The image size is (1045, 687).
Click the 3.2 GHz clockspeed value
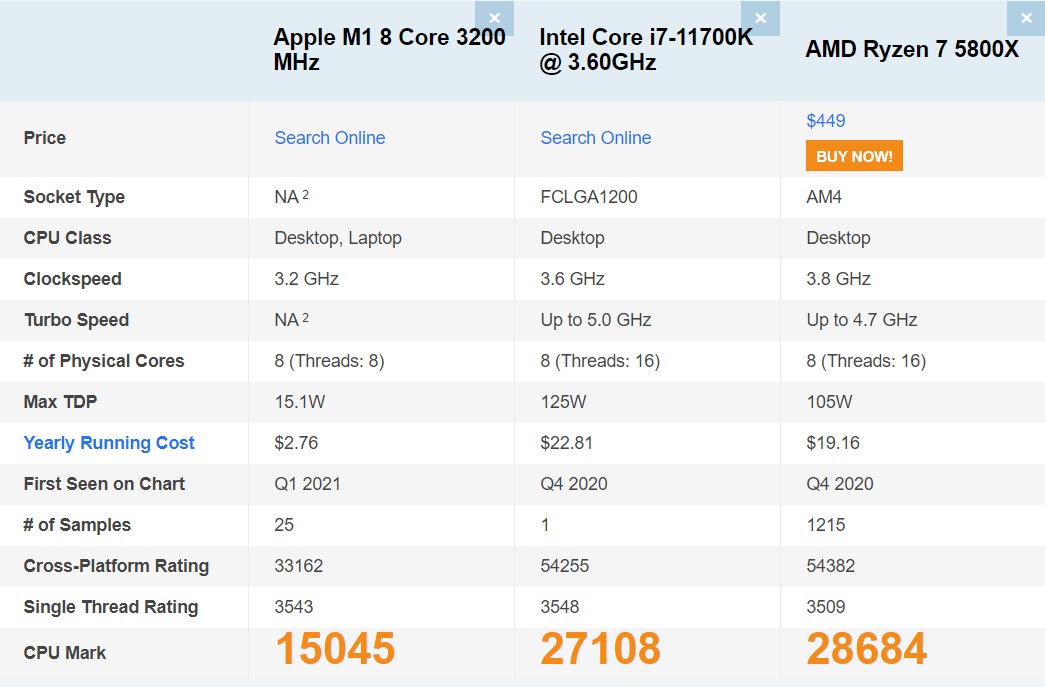[x=307, y=279]
